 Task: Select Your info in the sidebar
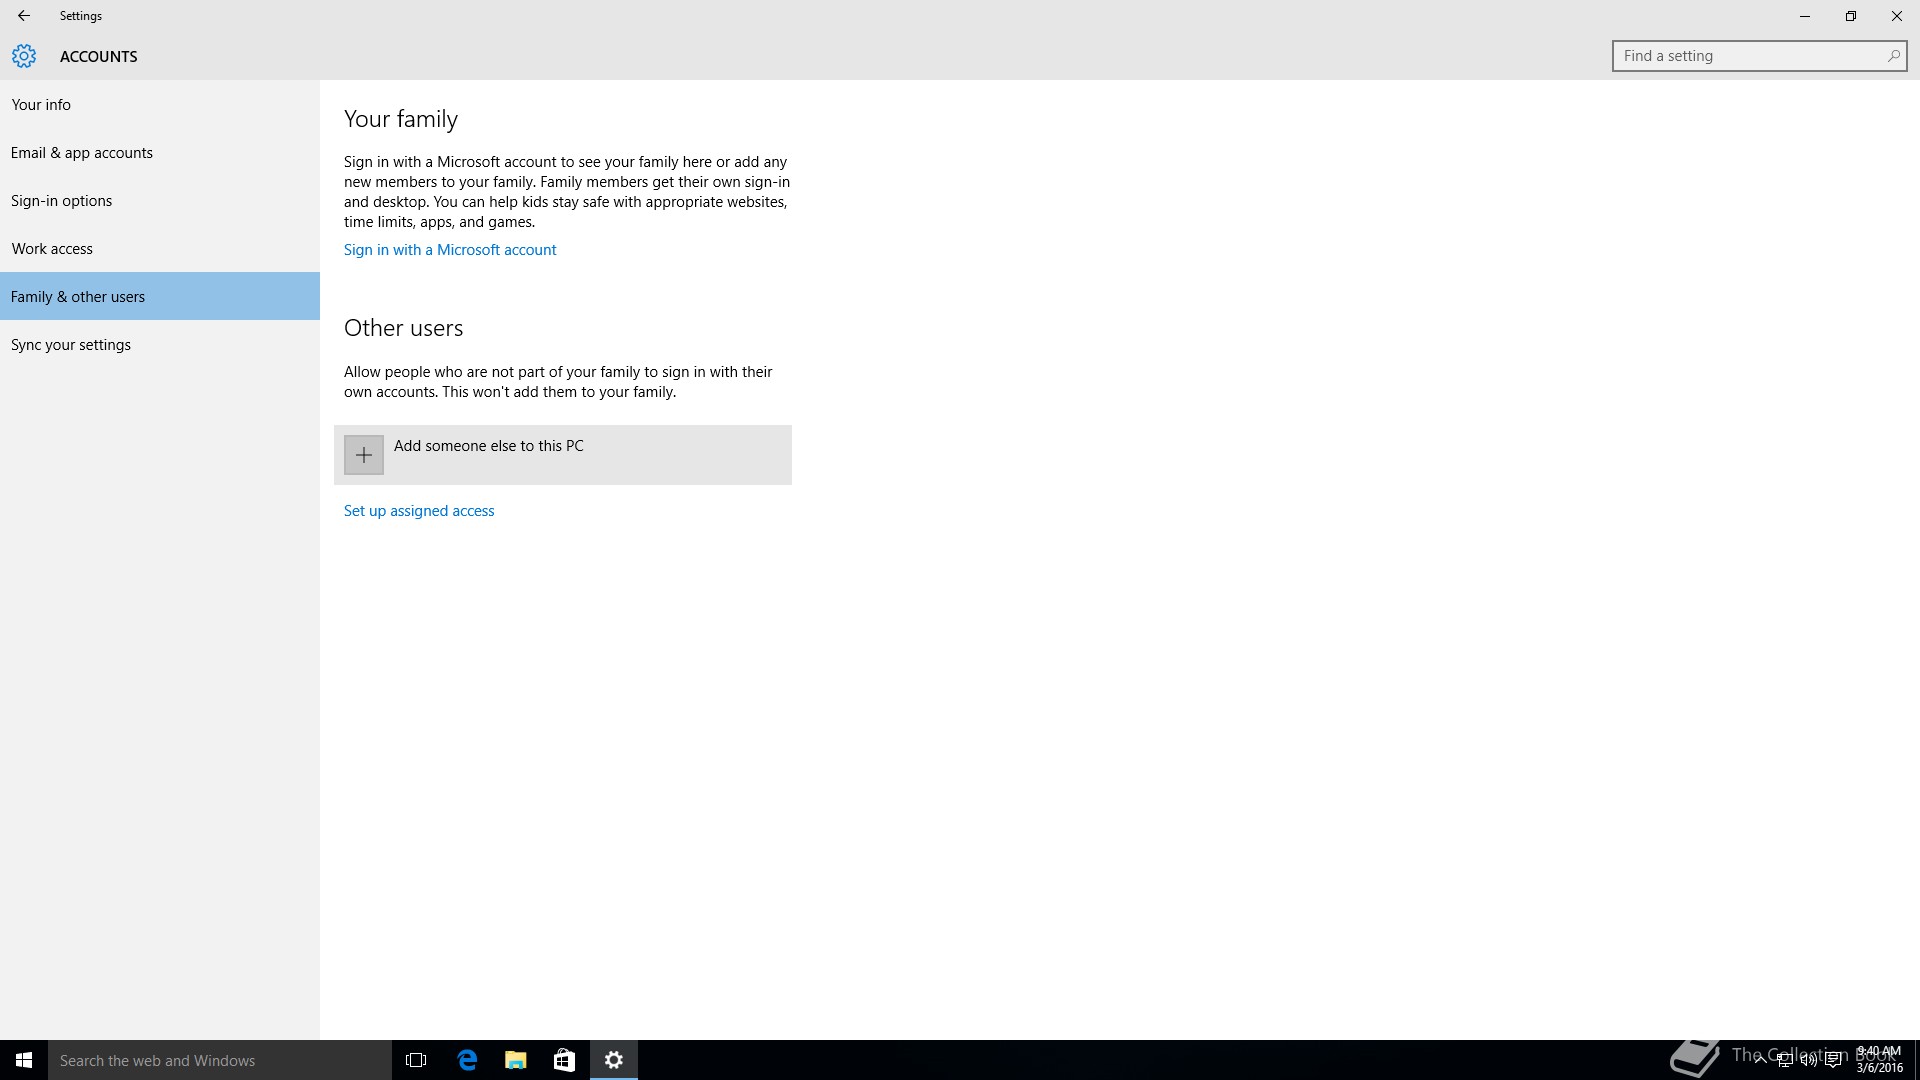[160, 104]
